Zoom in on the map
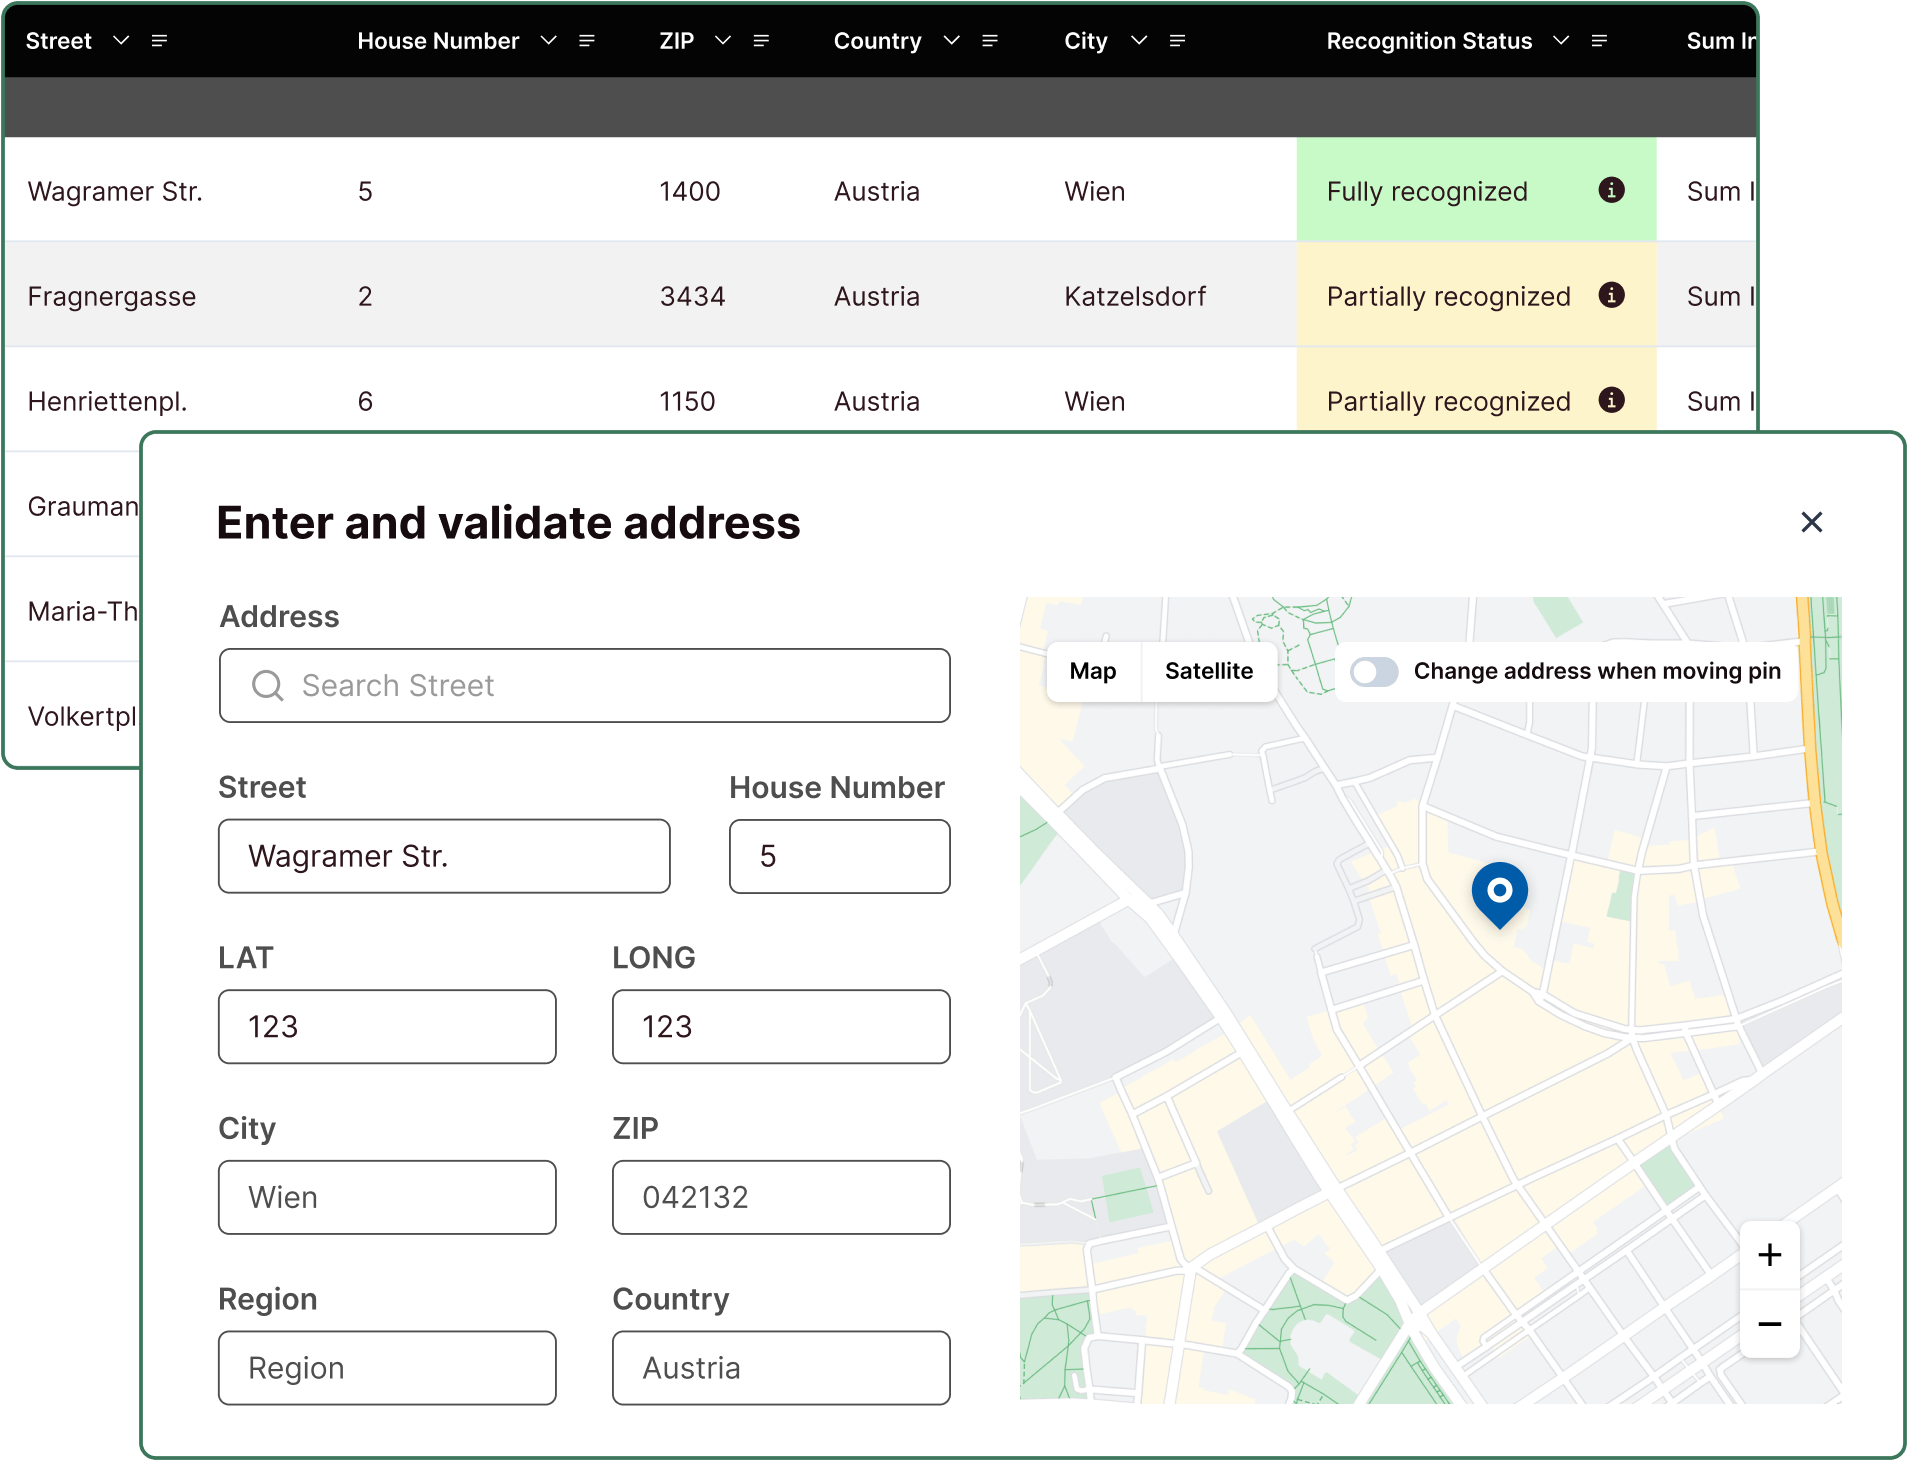Screen dimensions: 1907x1460 (x=1769, y=1255)
